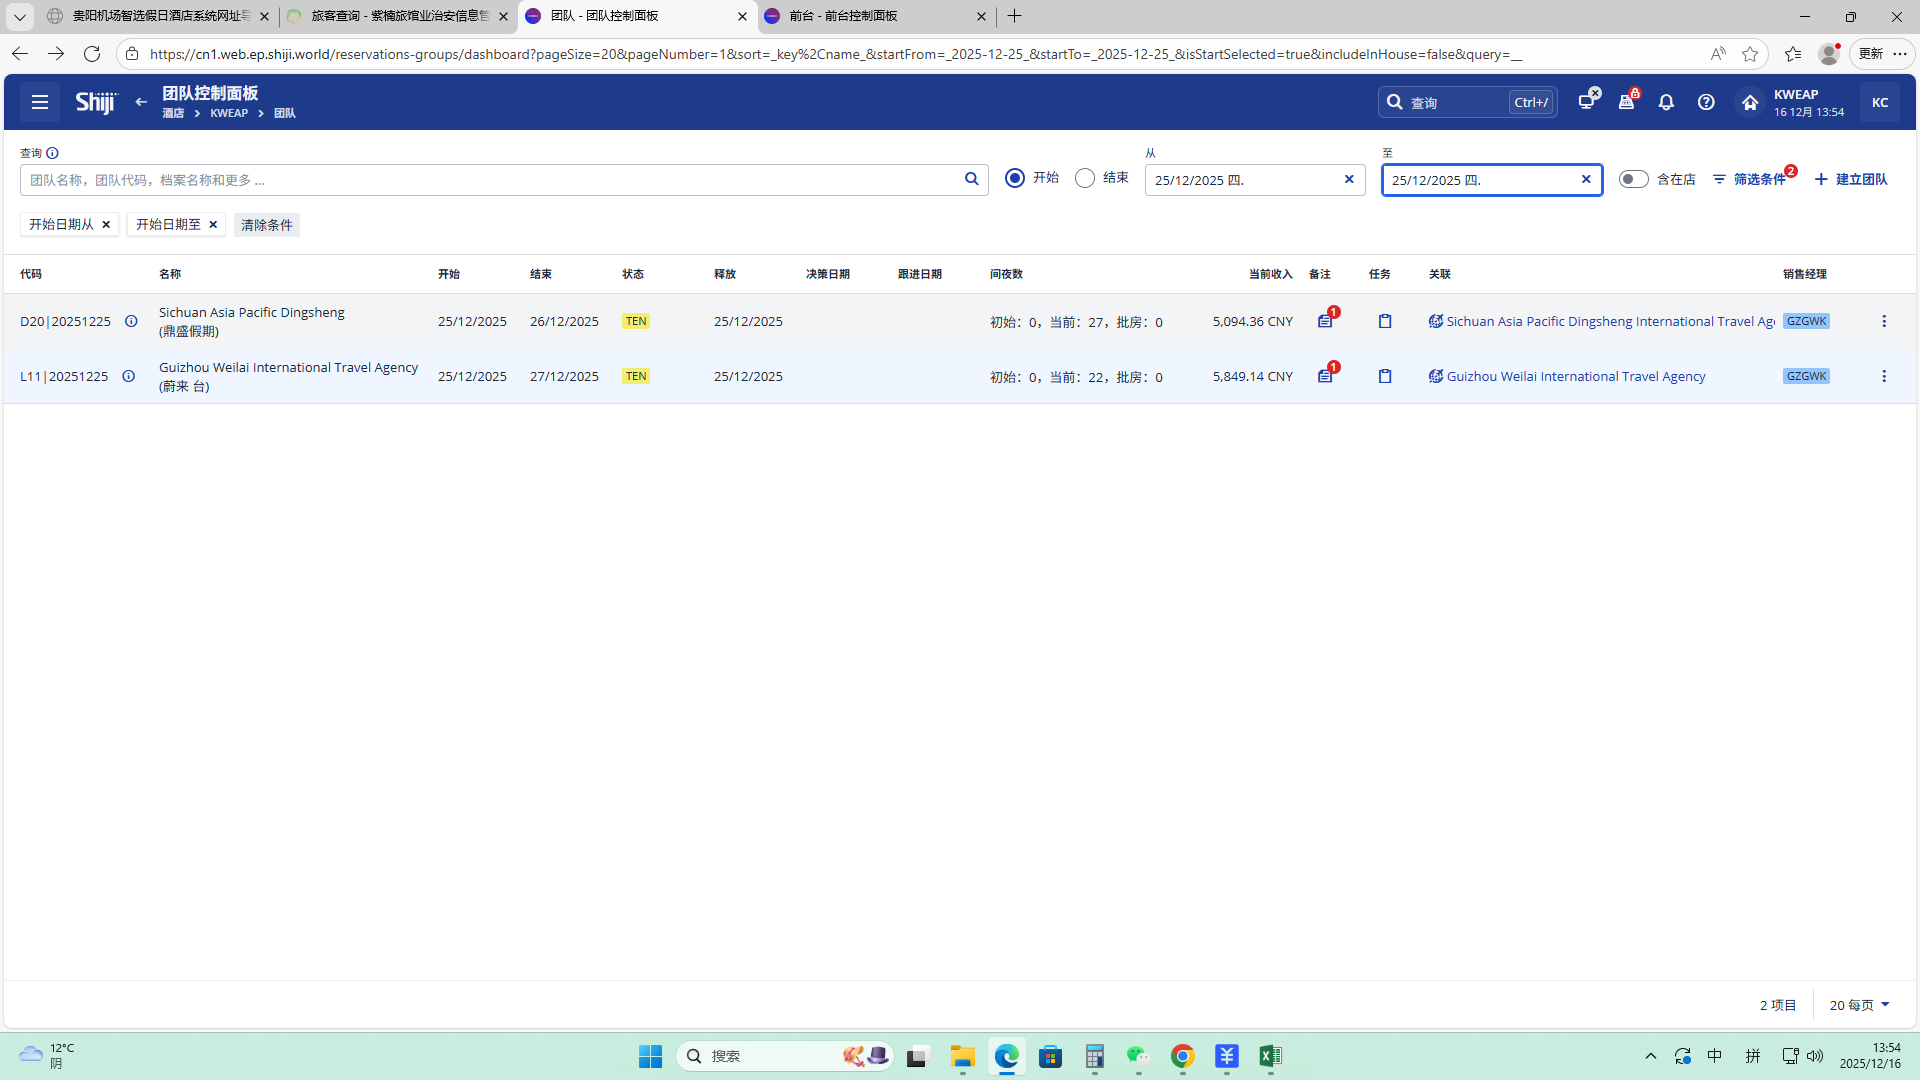
Task: Click the KWEAP breadcrumb item
Action: click(x=229, y=113)
